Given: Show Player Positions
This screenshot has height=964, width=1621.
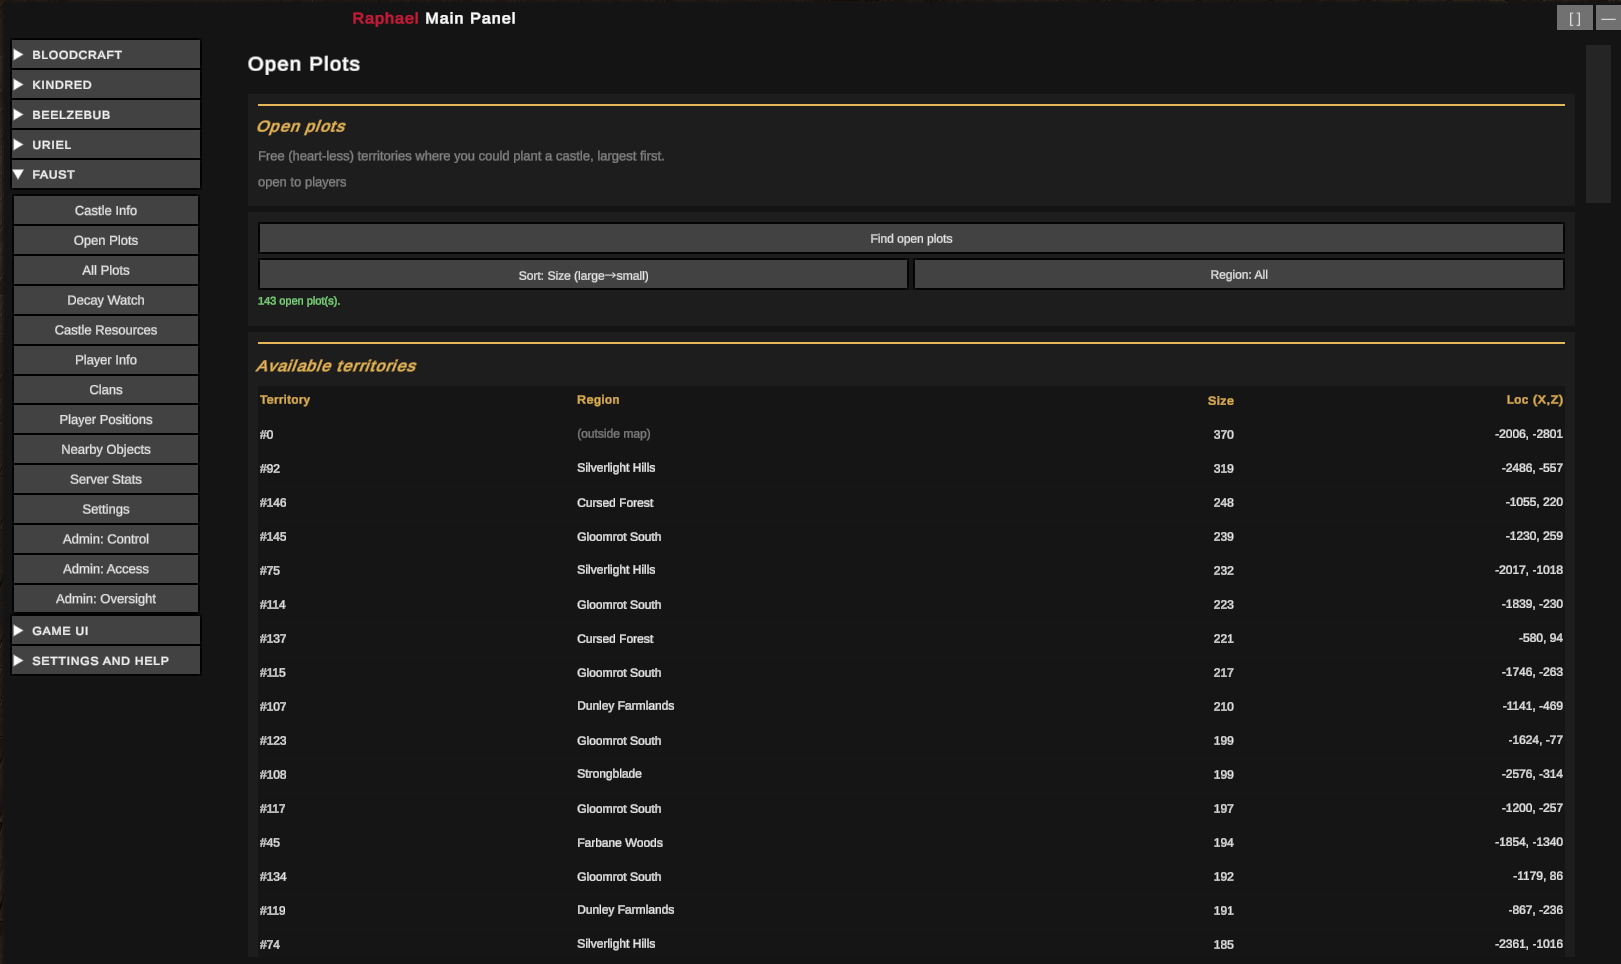Looking at the screenshot, I should point(106,420).
